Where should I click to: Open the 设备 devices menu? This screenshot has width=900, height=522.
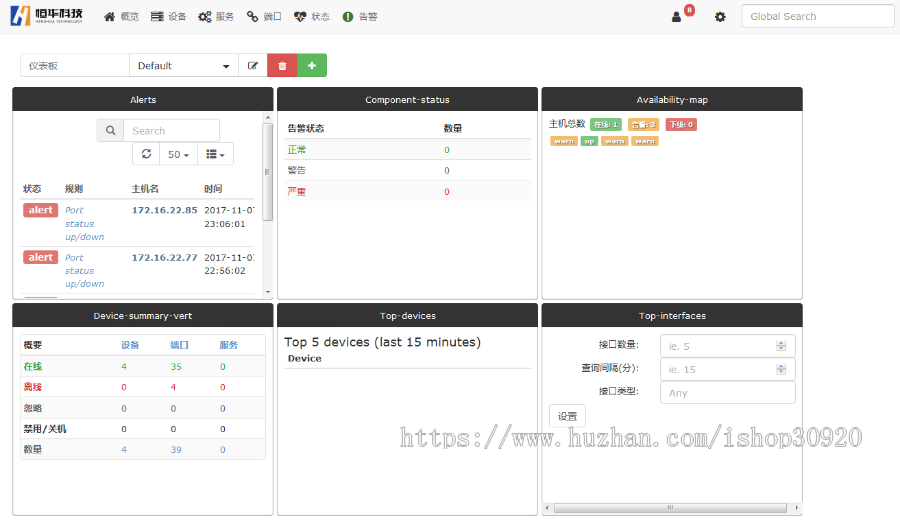[168, 17]
